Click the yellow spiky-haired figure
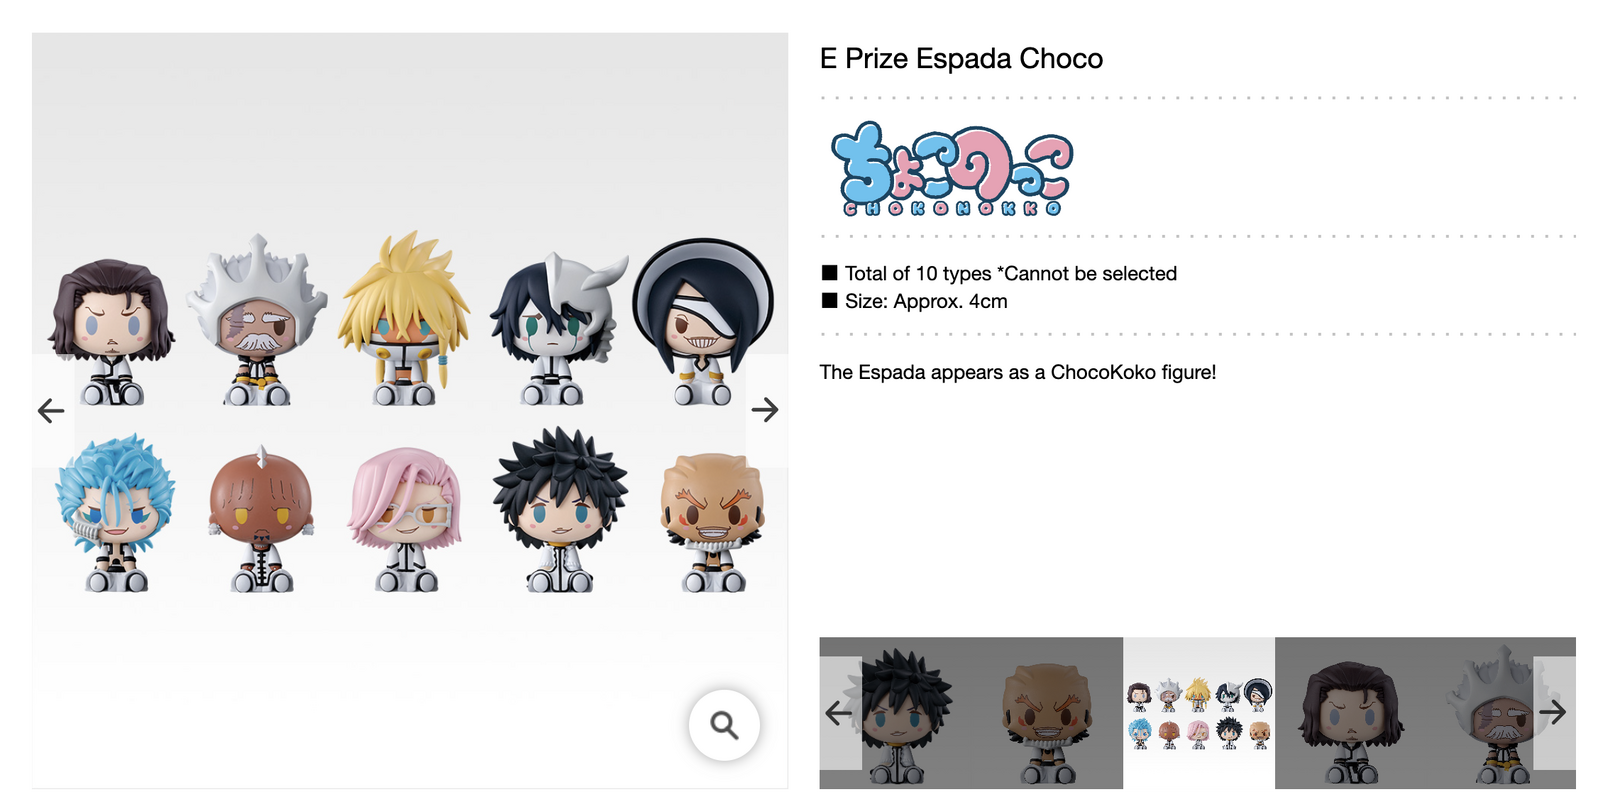Viewport: 1598px width, 809px height. 405,318
